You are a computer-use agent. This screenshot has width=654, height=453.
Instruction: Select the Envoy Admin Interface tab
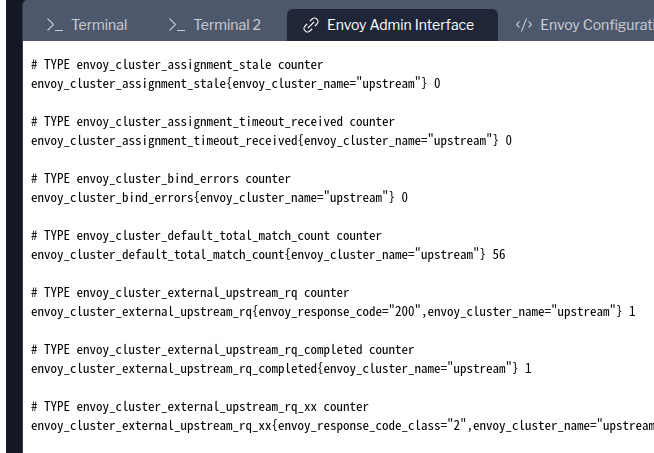coord(400,25)
